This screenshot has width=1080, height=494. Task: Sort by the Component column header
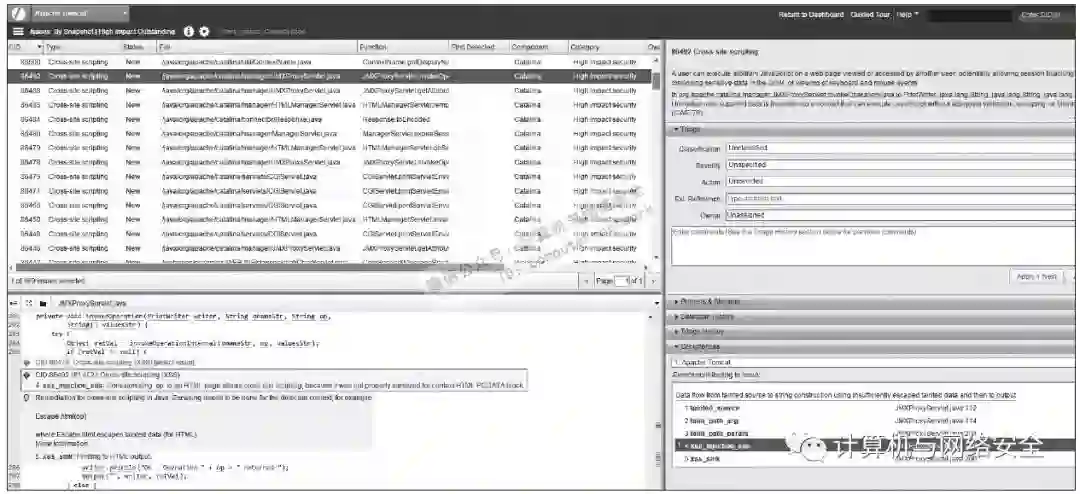538,47
